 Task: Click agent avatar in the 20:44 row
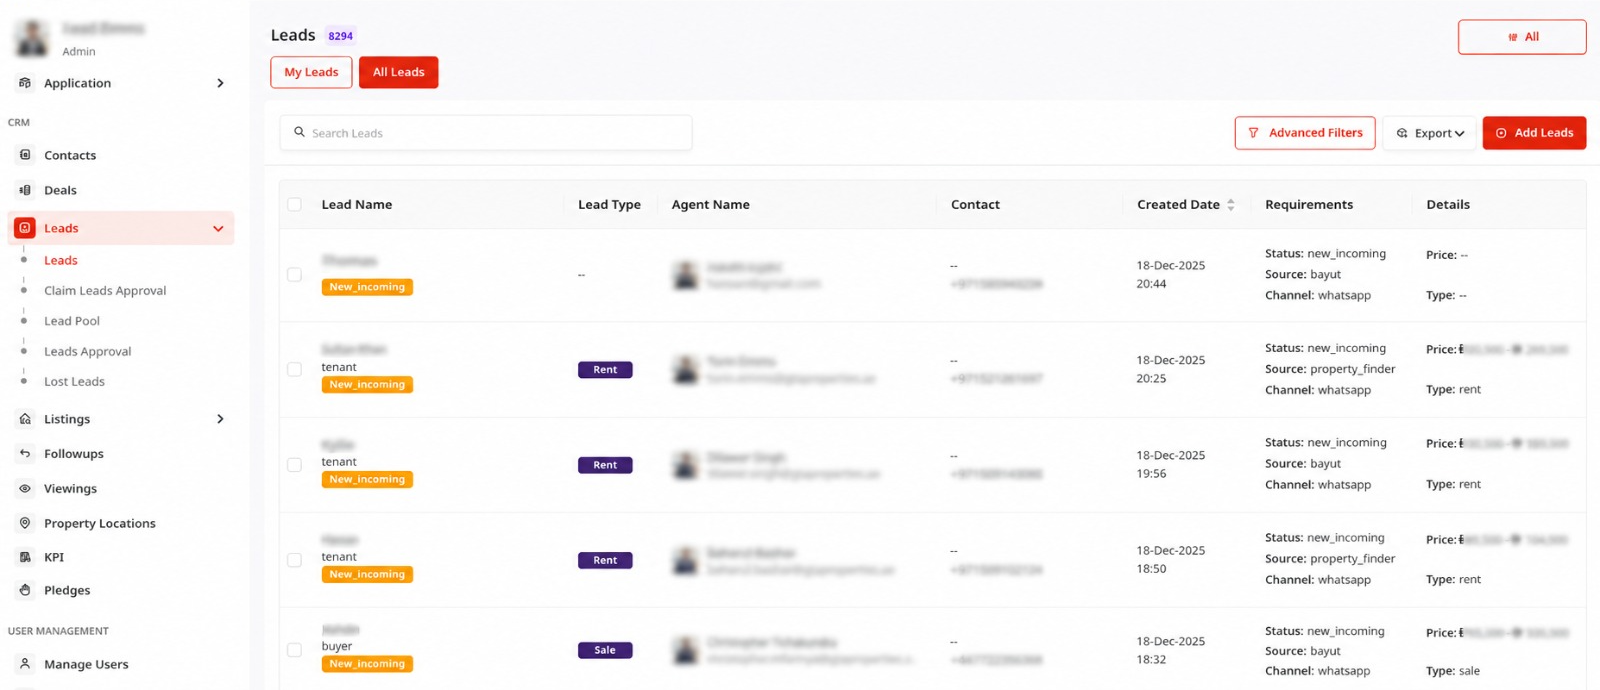click(686, 275)
